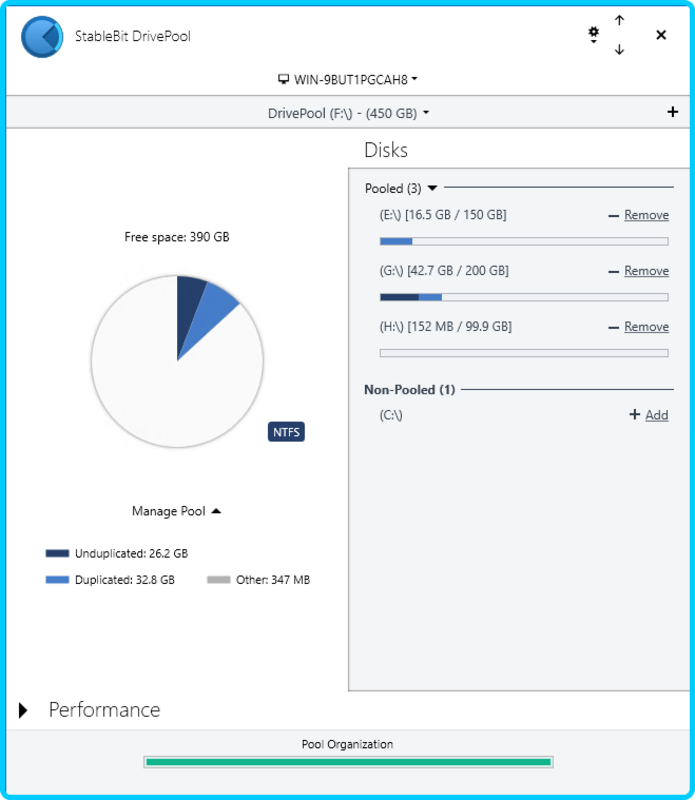The image size is (695, 800).
Task: Click the Pool Organization label
Action: coord(348,744)
